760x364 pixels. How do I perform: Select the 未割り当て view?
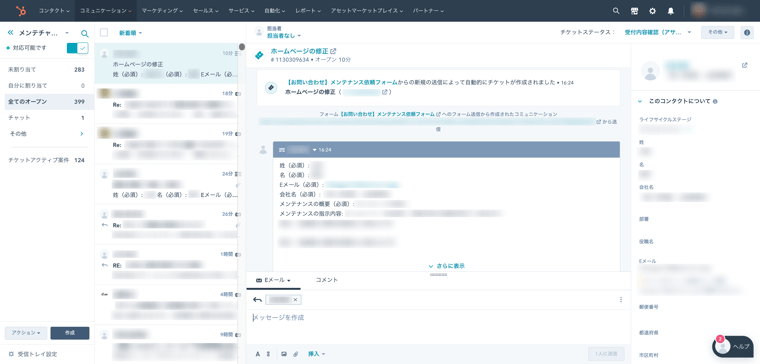coord(47,70)
